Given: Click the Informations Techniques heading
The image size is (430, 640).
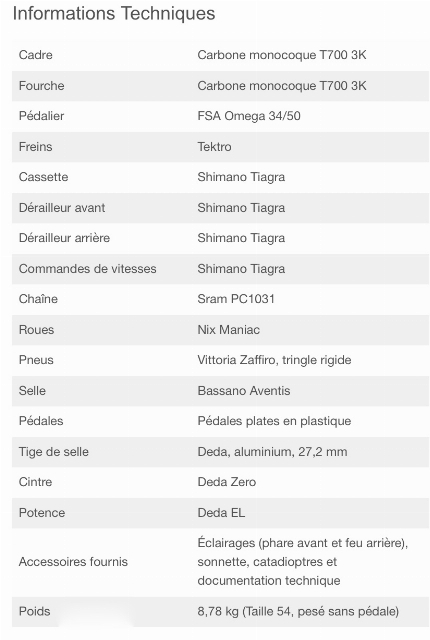Looking at the screenshot, I should tap(114, 14).
